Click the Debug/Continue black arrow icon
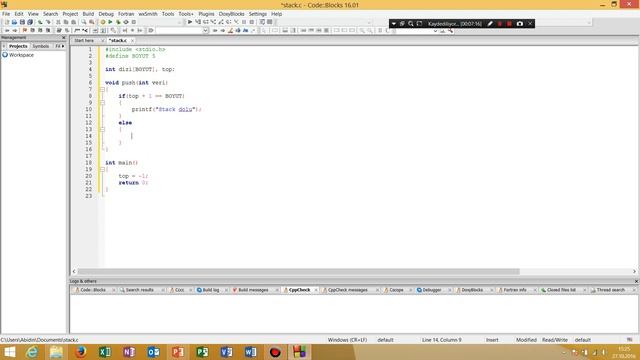 tap(190, 22)
